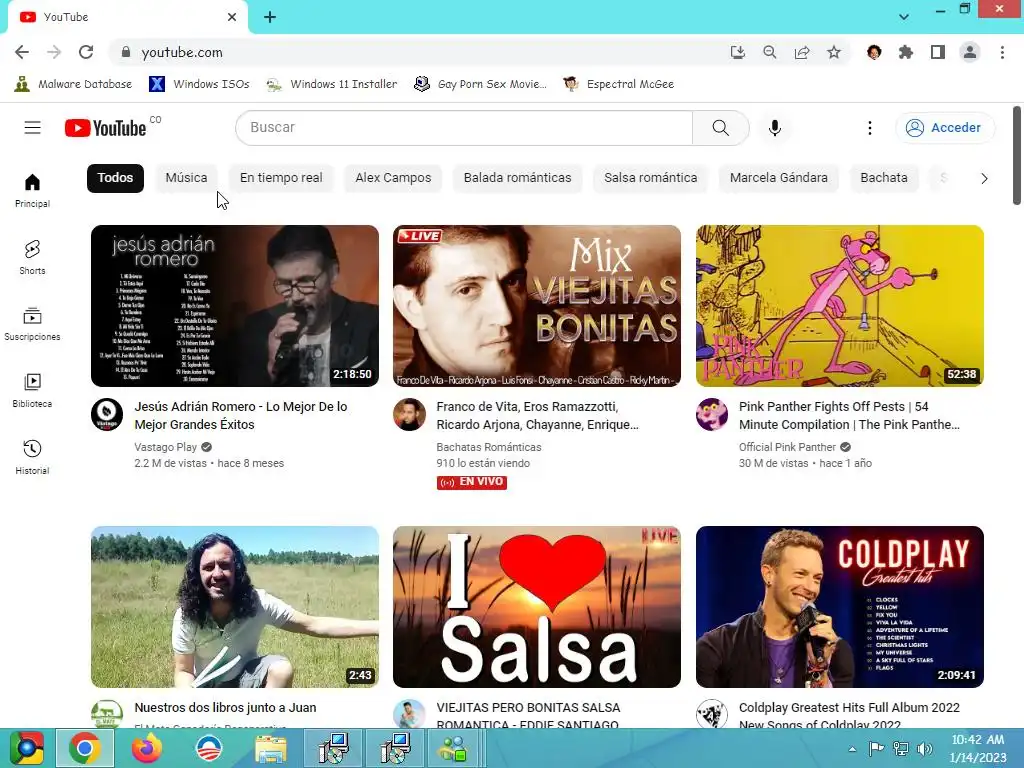Open Pink Panther video thumbnail
The width and height of the screenshot is (1024, 768).
[840, 306]
